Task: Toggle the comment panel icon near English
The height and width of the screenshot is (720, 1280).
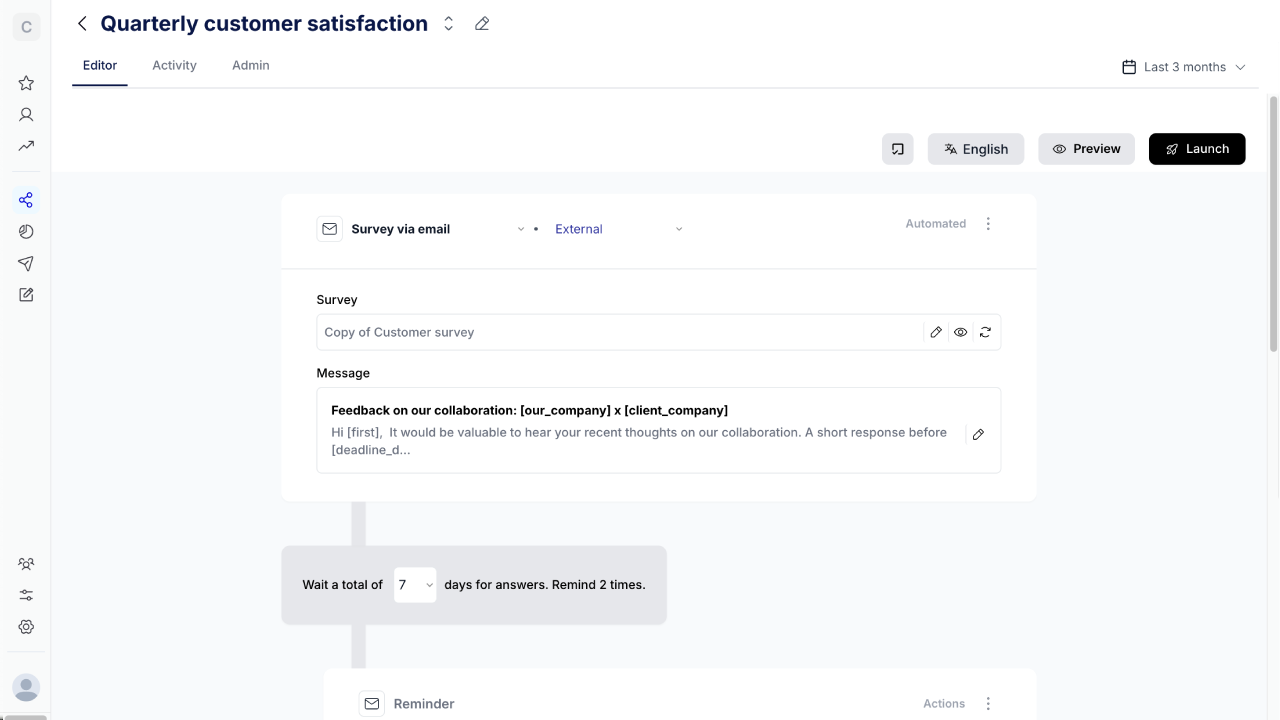Action: 898,149
